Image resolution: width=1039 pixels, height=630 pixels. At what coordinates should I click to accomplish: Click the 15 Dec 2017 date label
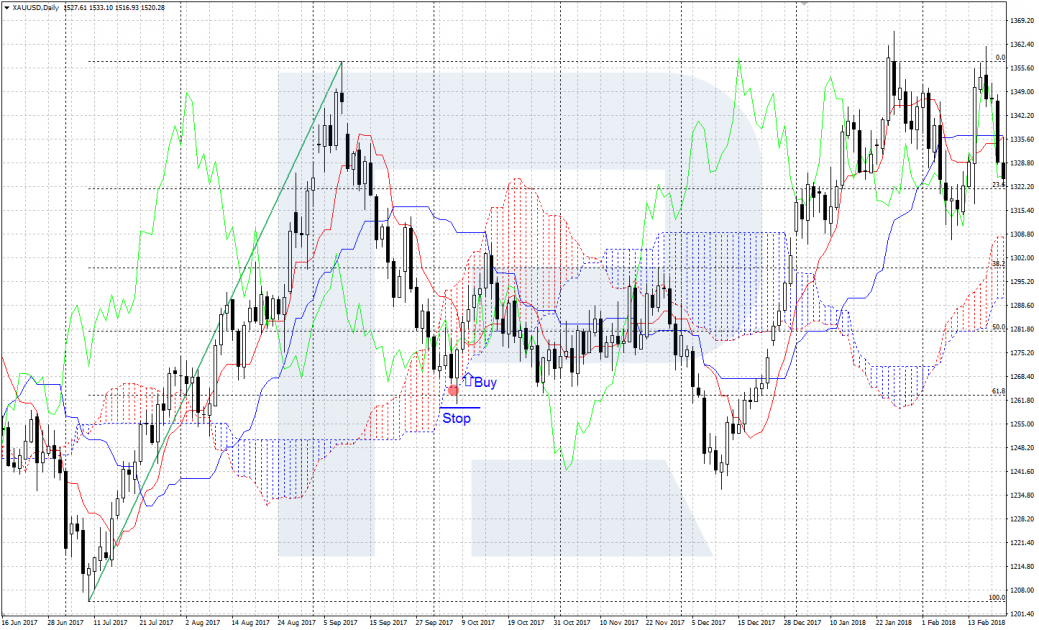point(757,623)
